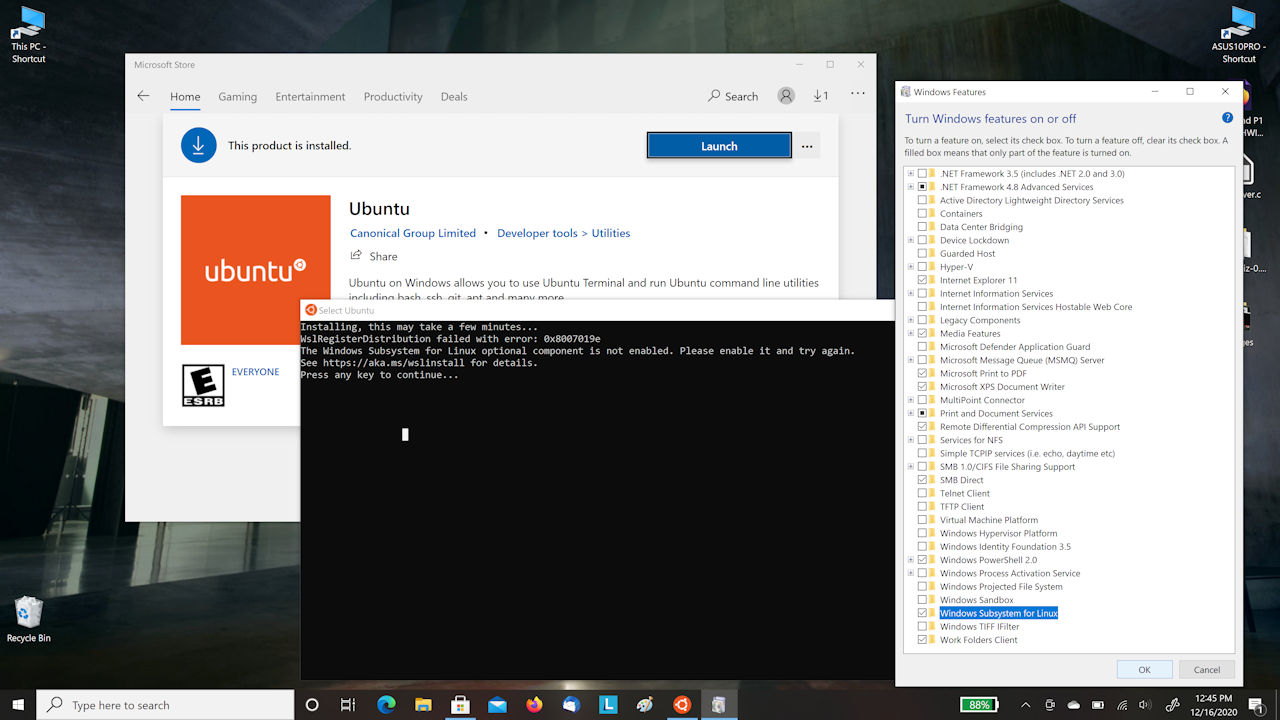Expand Legacy Components node
The height and width of the screenshot is (720, 1280).
click(x=911, y=320)
